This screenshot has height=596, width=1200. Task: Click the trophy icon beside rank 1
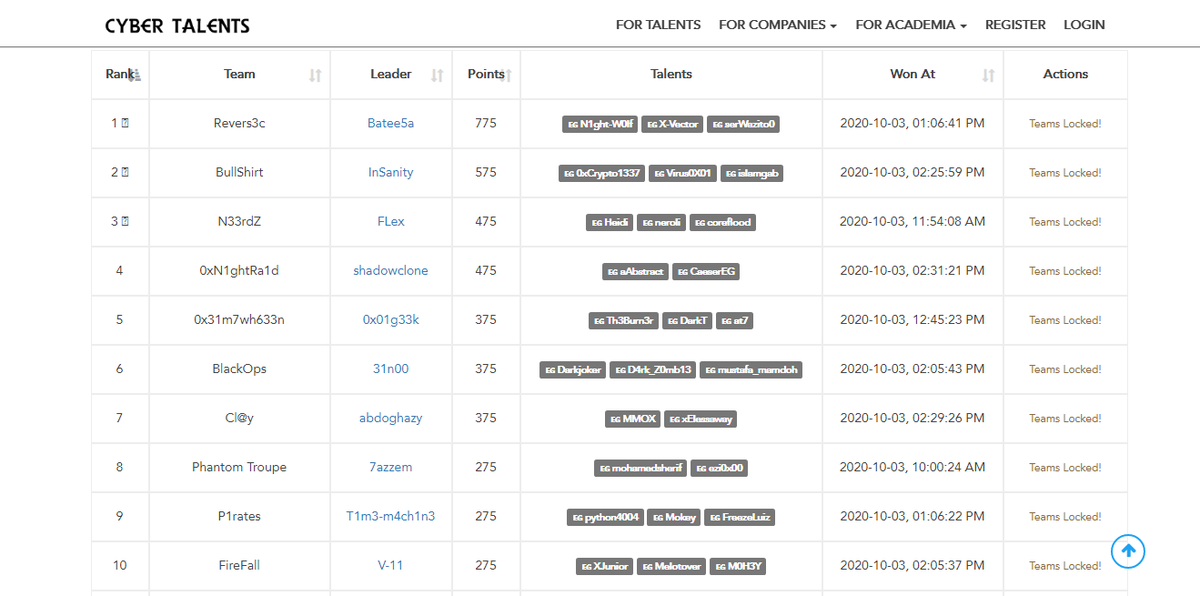125,123
